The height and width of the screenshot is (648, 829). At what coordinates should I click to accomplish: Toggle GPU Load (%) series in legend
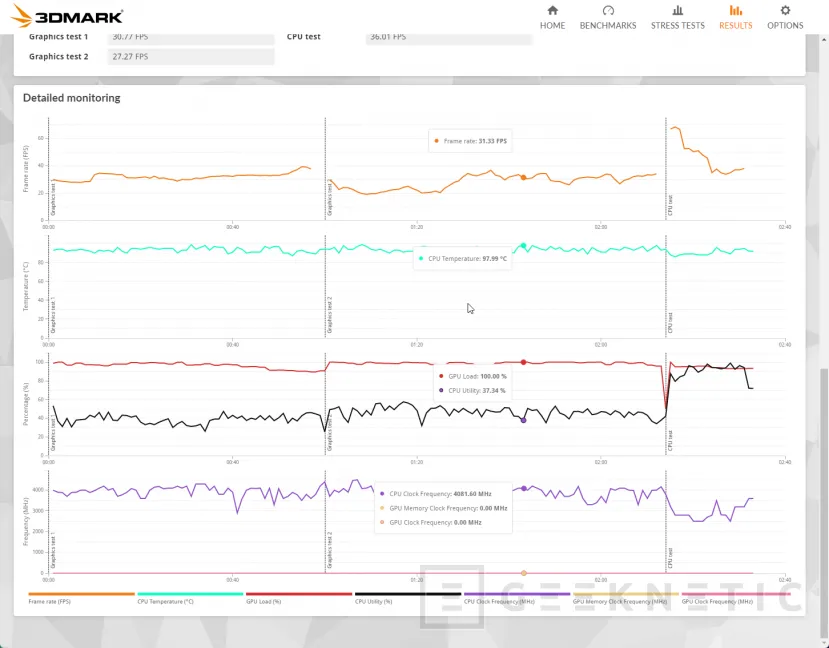263,602
